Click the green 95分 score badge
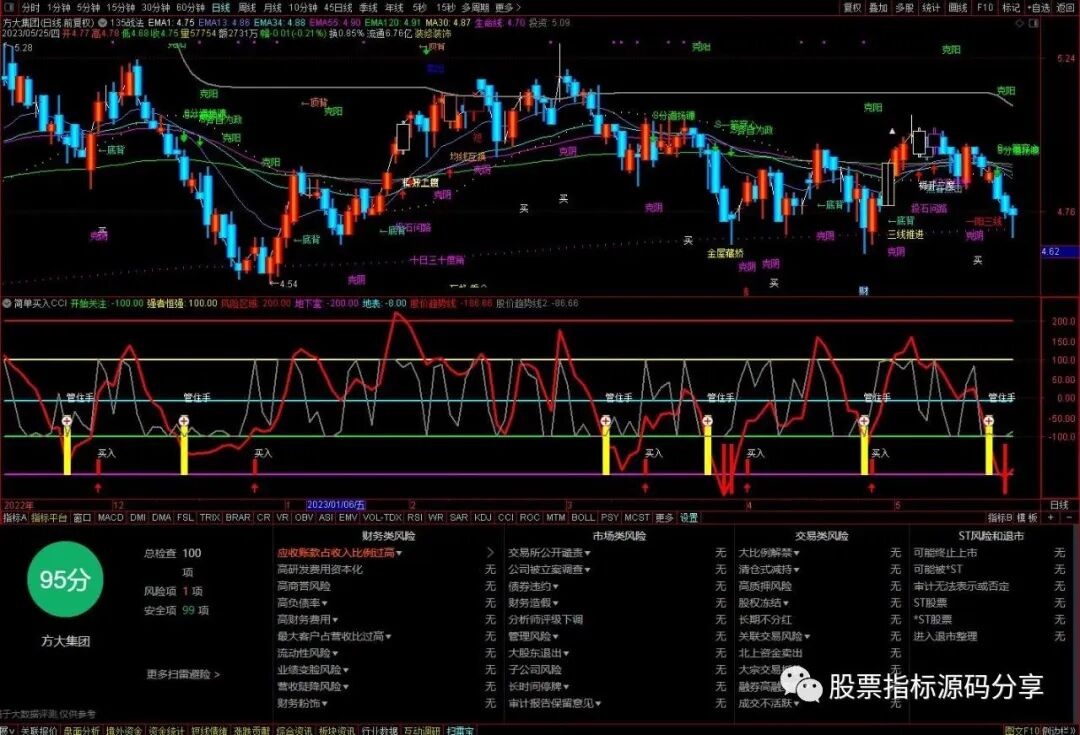This screenshot has width=1080, height=735. (65, 579)
